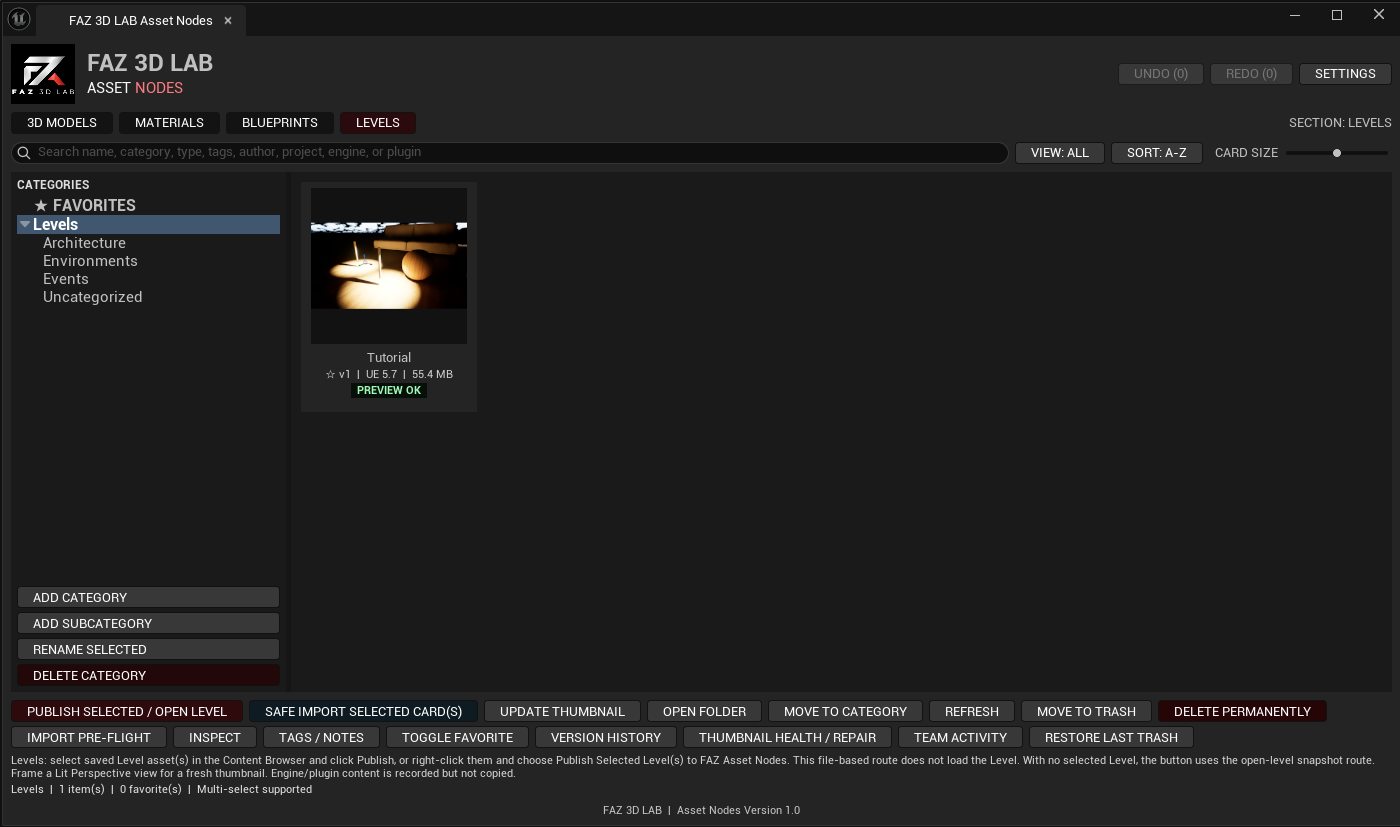Image resolution: width=1400 pixels, height=827 pixels.
Task: Toggle favorite for selected card
Action: pyautogui.click(x=457, y=737)
